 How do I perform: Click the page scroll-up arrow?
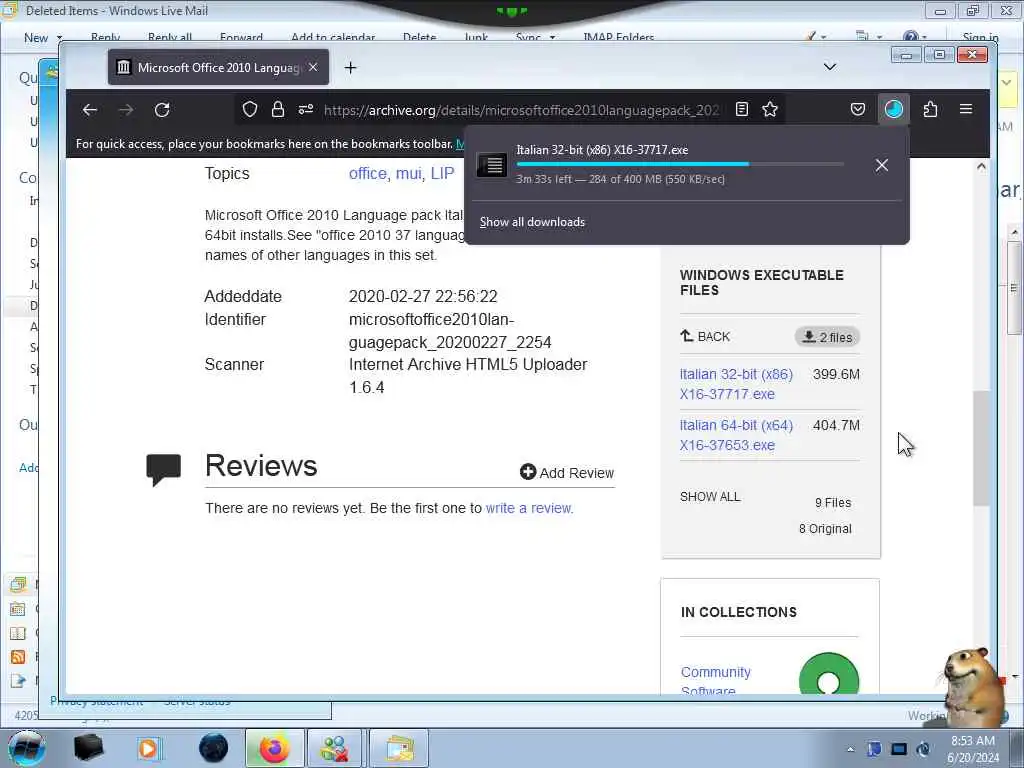tap(981, 167)
